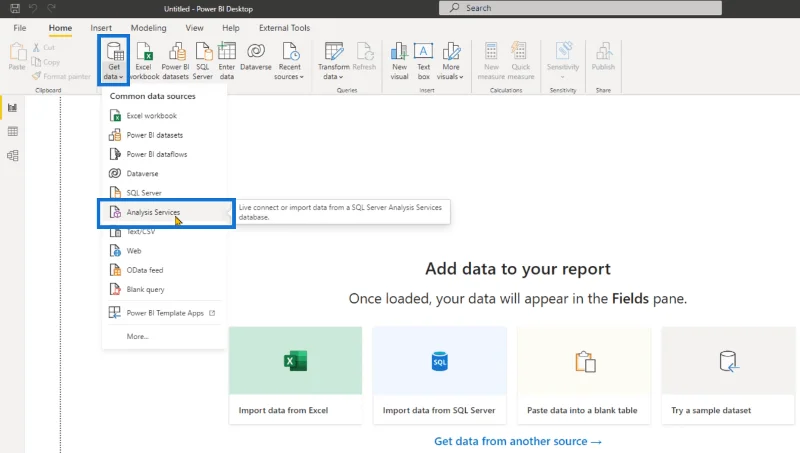Open the Get data dropdown button
This screenshot has width=800, height=453.
[x=114, y=61]
